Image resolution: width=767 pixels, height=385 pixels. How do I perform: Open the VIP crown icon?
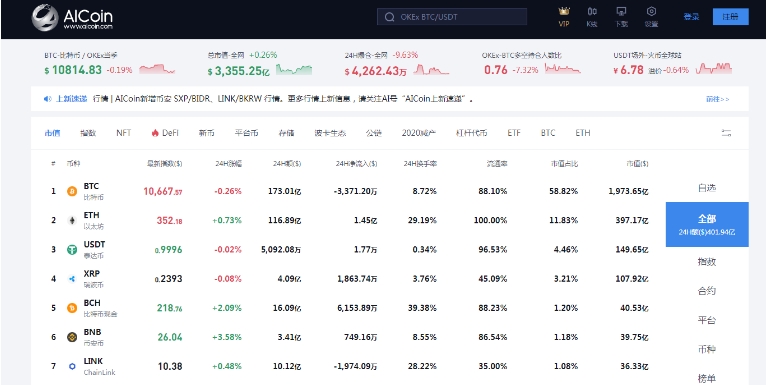click(x=564, y=11)
